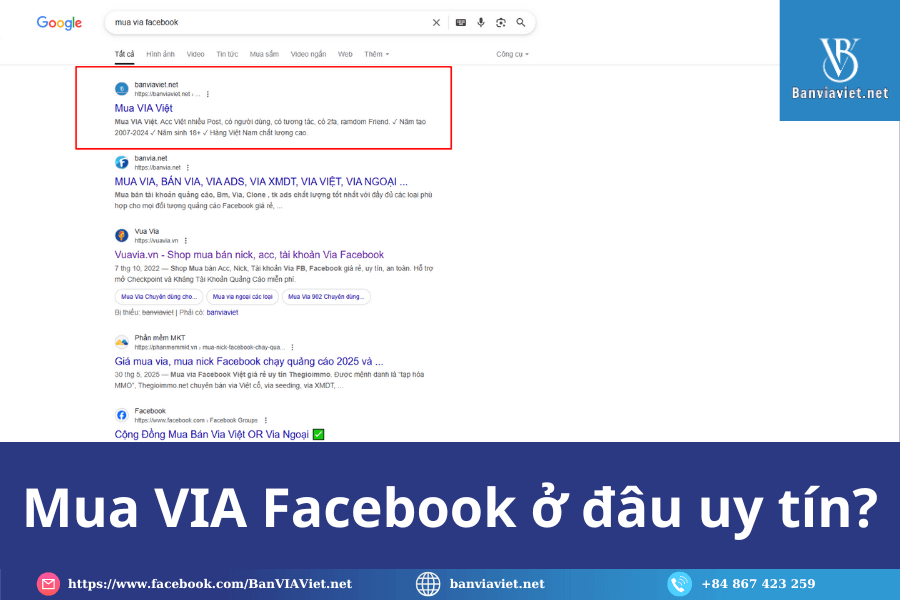This screenshot has height=600, width=900.
Task: Click the globe icon in footer
Action: tap(428, 584)
